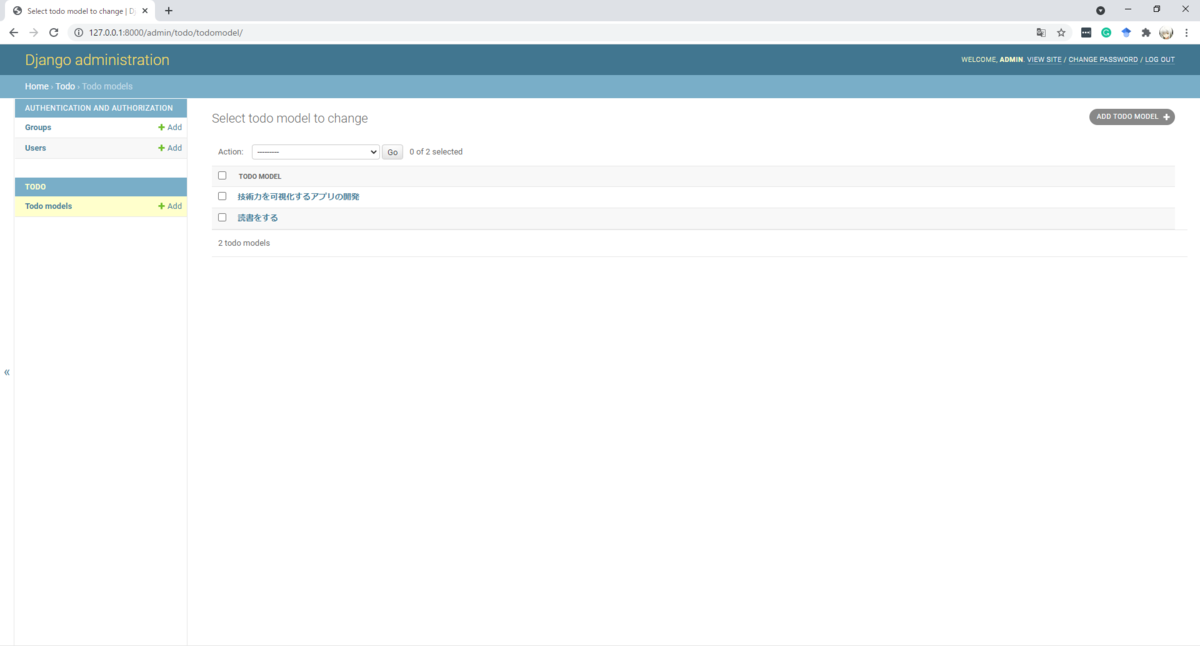The image size is (1200, 646).
Task: Open the Action dropdown
Action: [x=315, y=152]
